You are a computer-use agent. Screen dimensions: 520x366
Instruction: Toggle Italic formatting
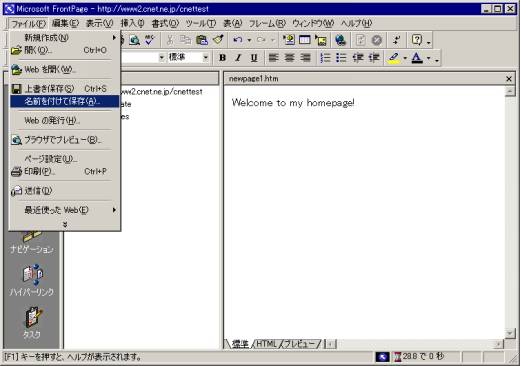point(238,58)
